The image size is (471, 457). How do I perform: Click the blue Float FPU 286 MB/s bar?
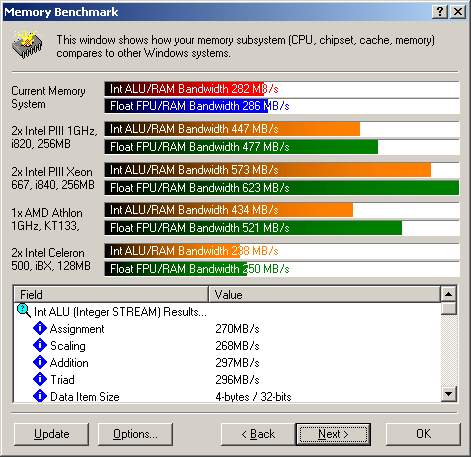tap(186, 106)
